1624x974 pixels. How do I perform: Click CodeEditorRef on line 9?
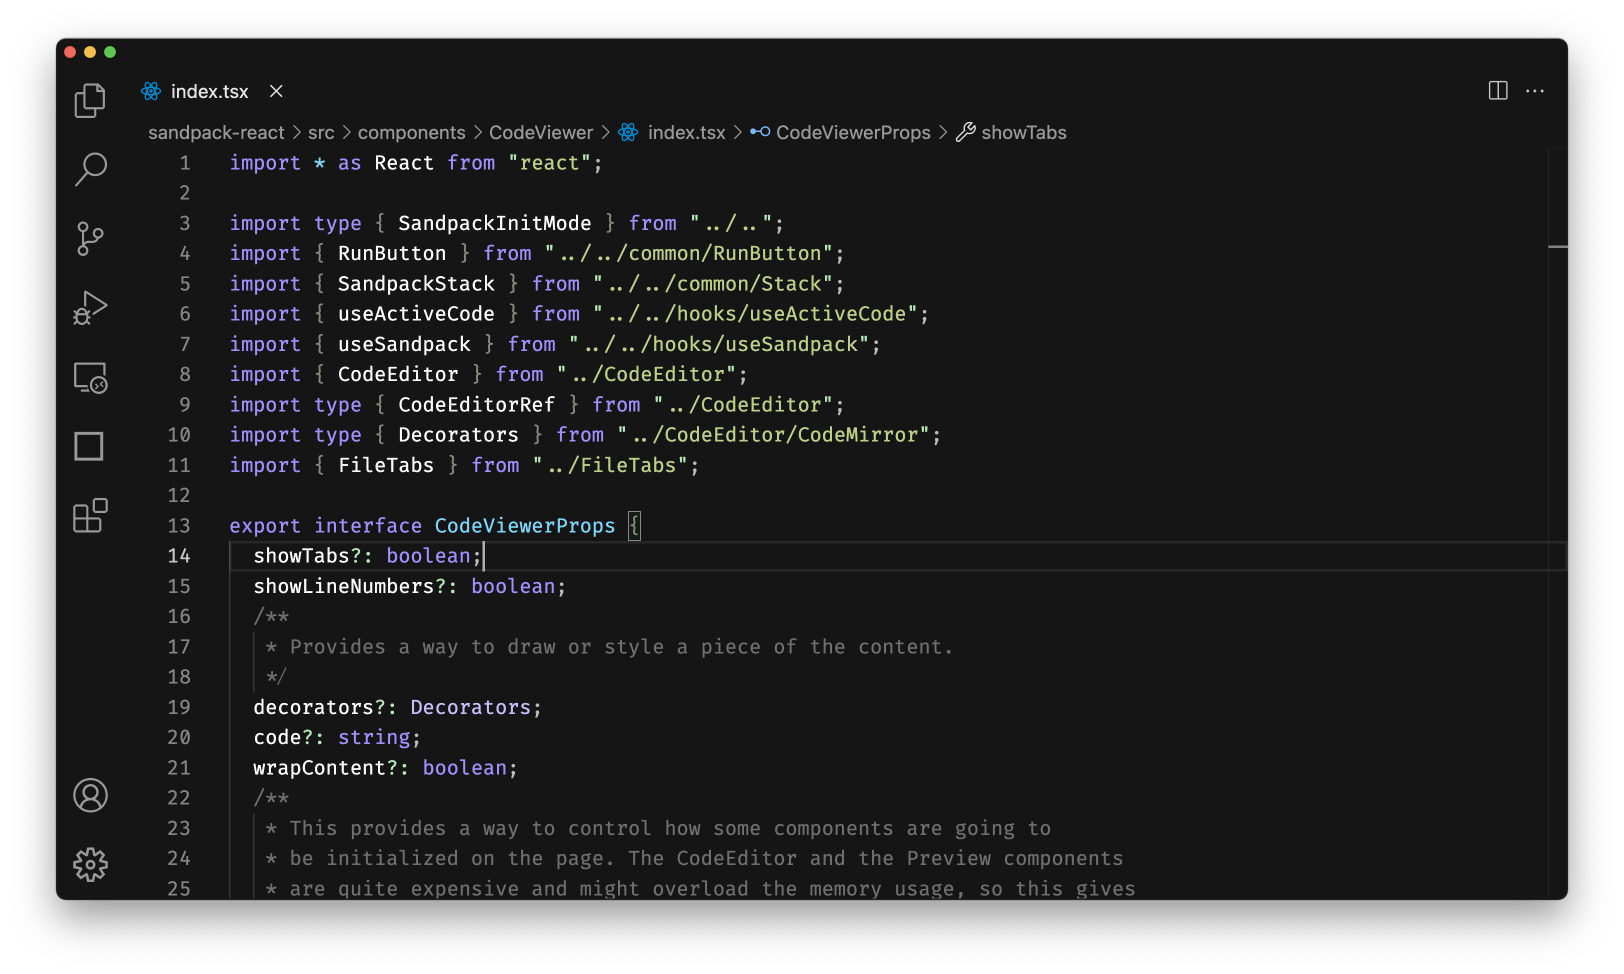coord(476,405)
